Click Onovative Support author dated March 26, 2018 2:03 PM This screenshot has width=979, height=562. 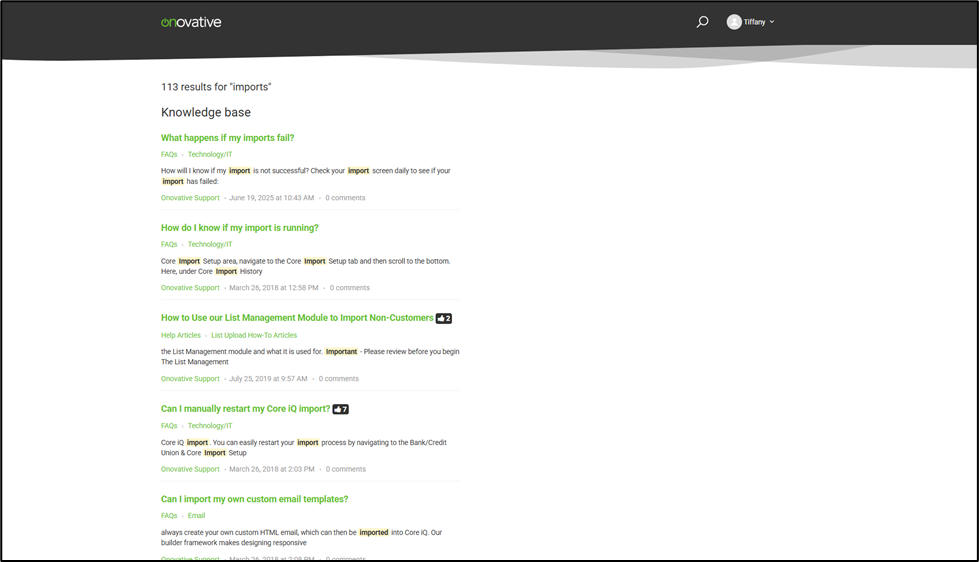pyautogui.click(x=190, y=470)
